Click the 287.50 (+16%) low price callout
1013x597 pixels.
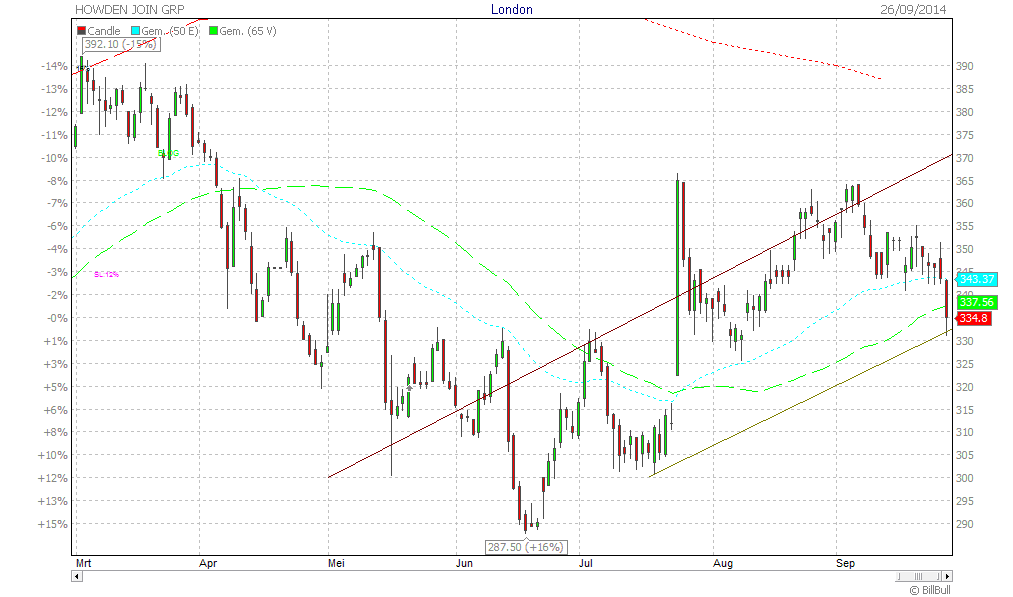tap(526, 547)
